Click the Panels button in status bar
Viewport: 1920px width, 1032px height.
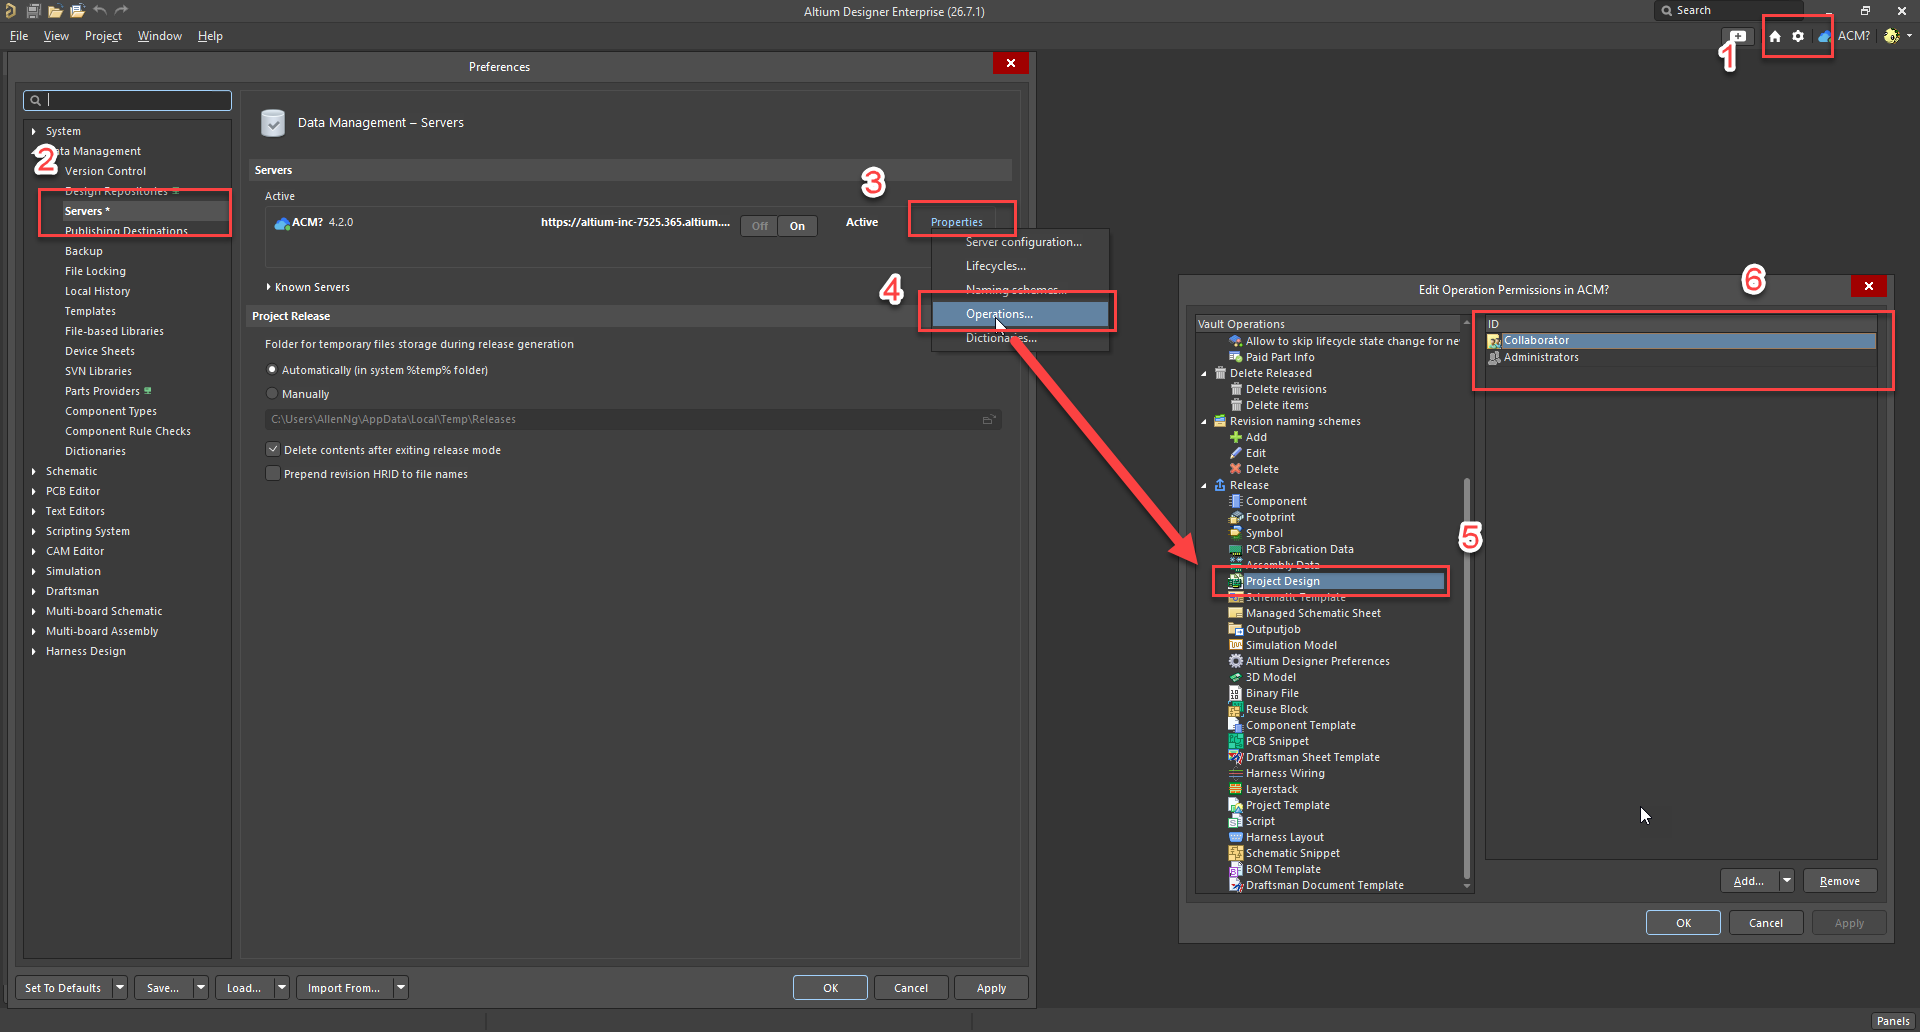(1893, 1021)
